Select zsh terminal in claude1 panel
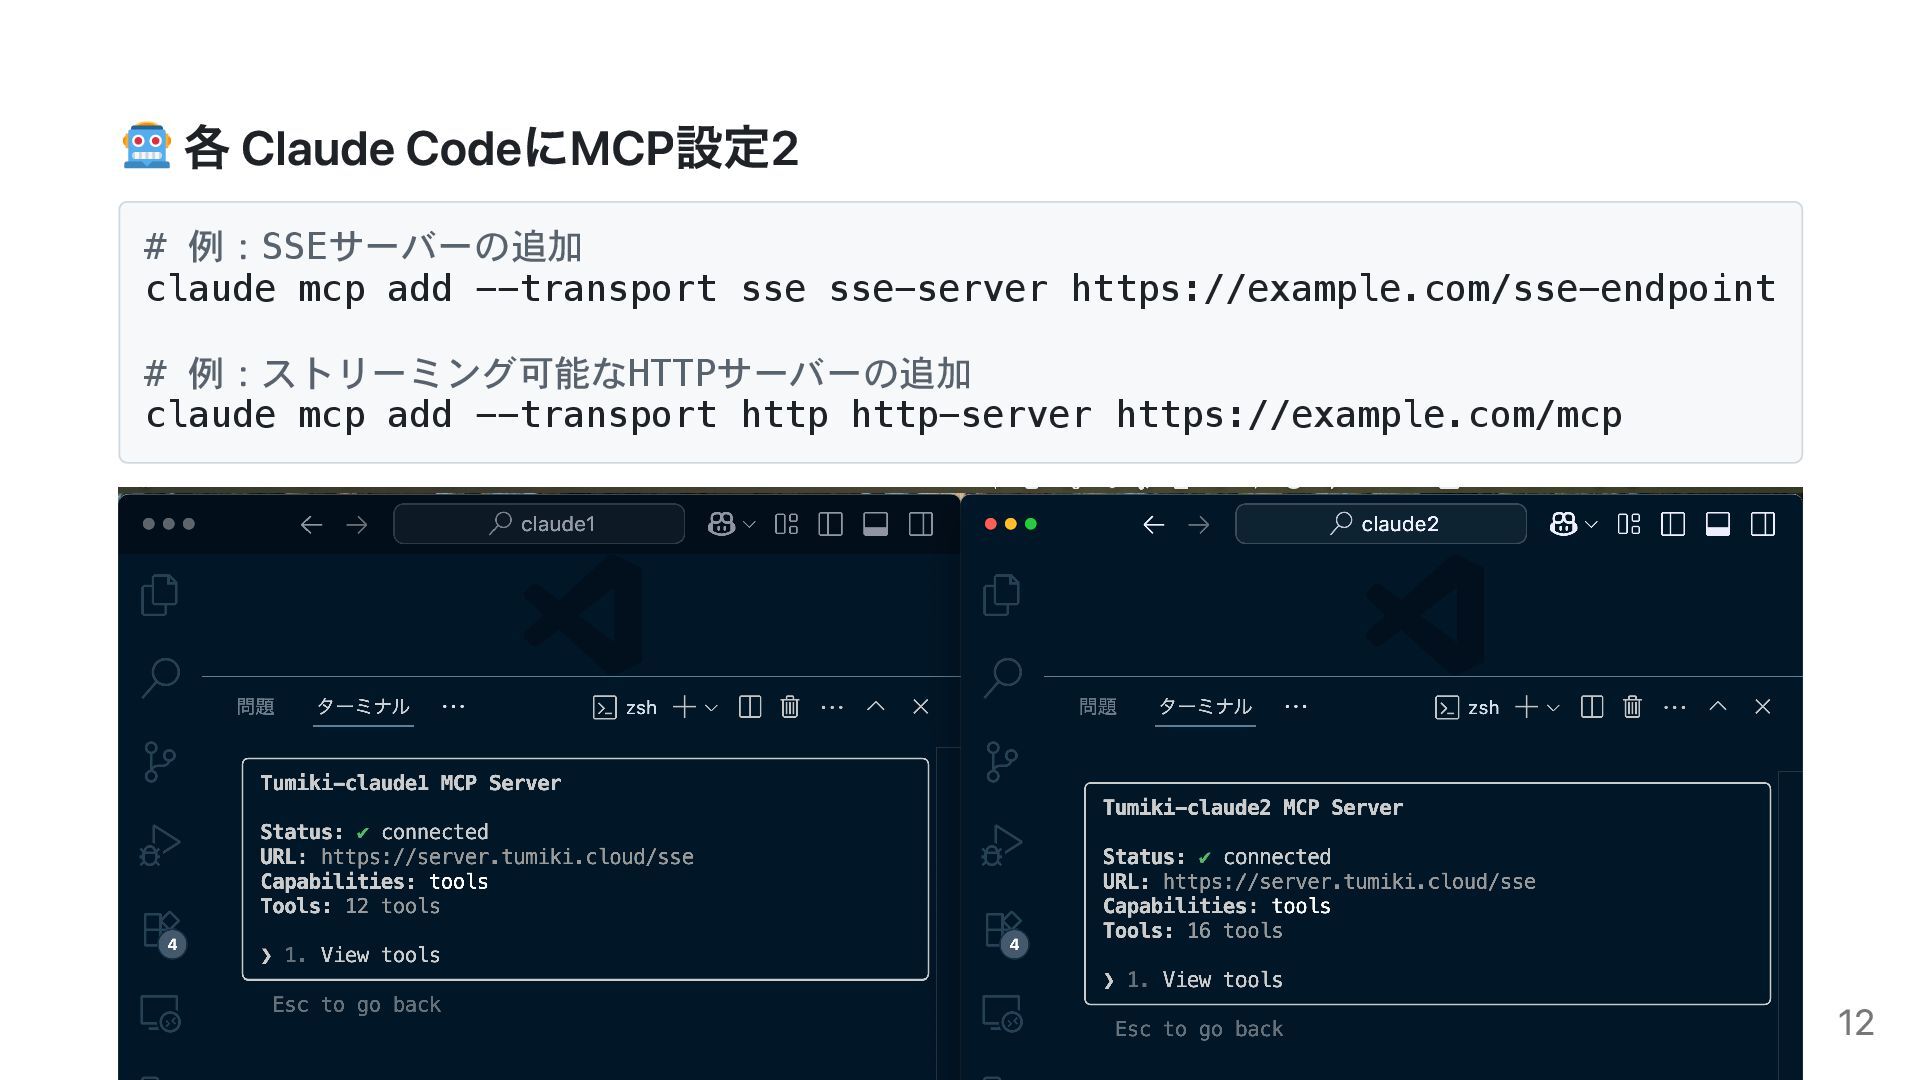Viewport: 1920px width, 1080px height. [x=625, y=708]
